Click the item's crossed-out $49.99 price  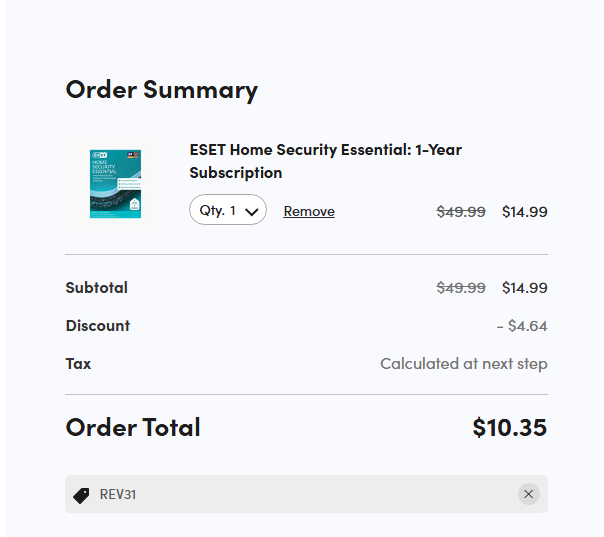(461, 211)
